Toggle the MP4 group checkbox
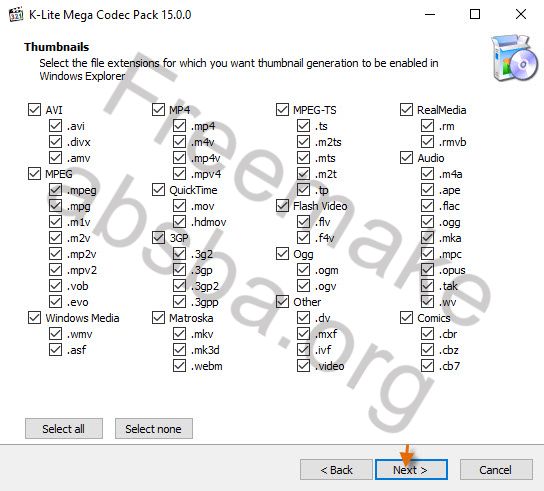Screen dimensions: 544x491 tap(159, 110)
